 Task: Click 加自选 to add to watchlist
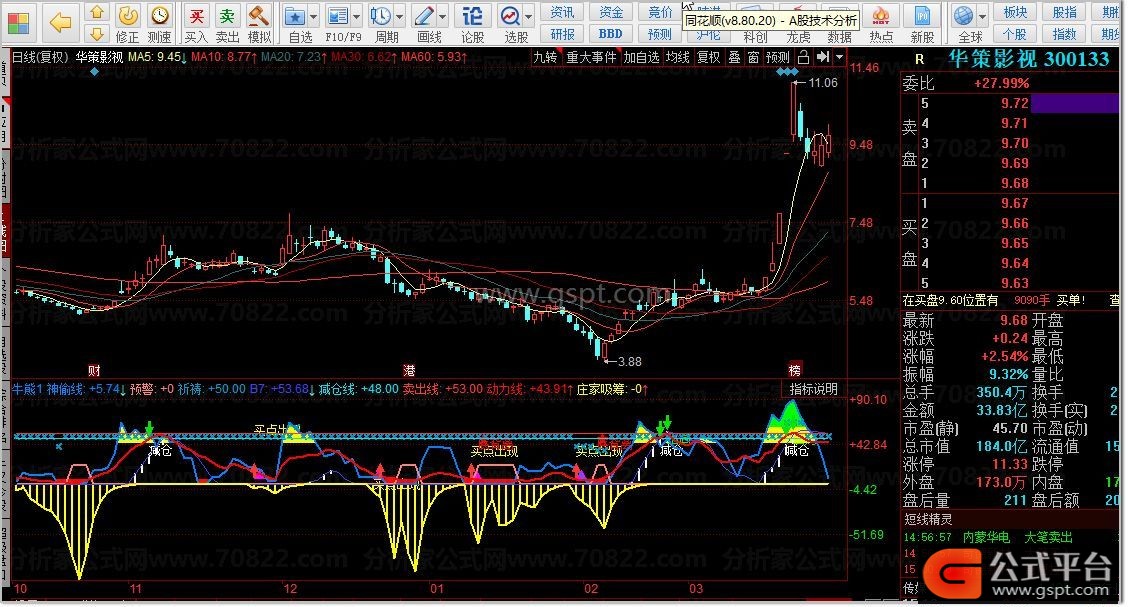pos(642,57)
